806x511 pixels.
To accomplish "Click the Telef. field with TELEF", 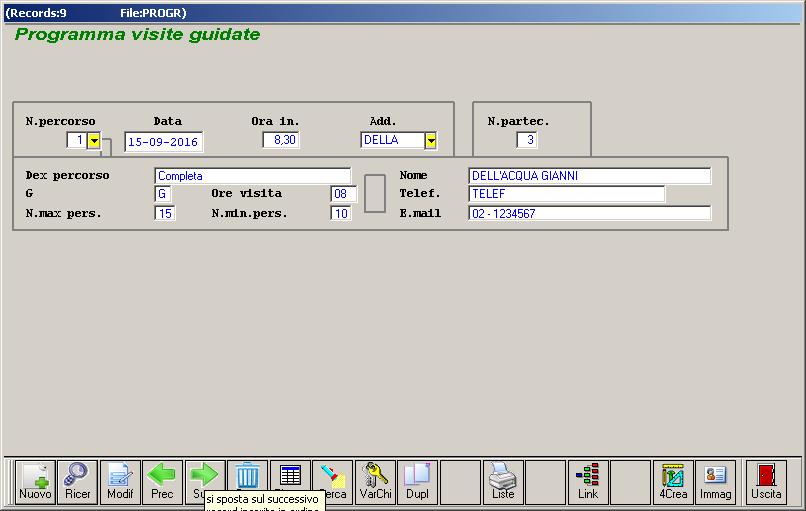I will pos(566,194).
